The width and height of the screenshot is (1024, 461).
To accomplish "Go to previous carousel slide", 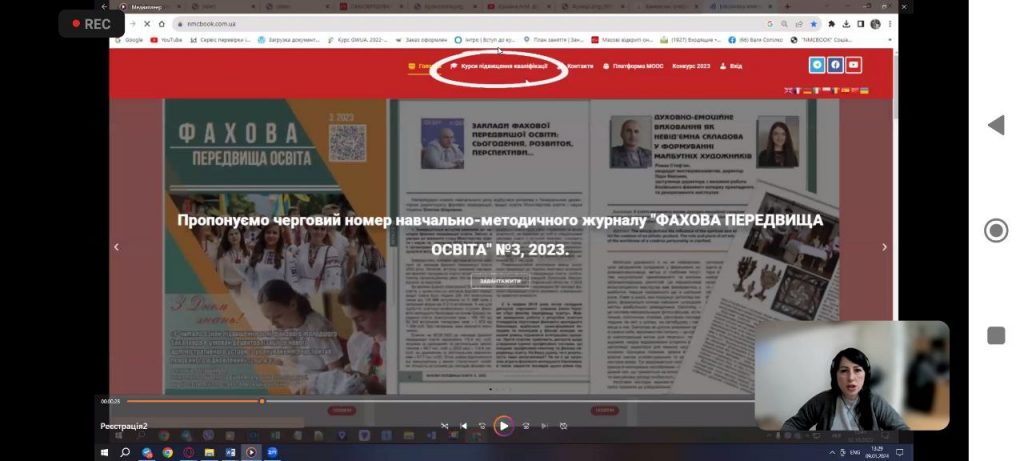I will tap(116, 247).
